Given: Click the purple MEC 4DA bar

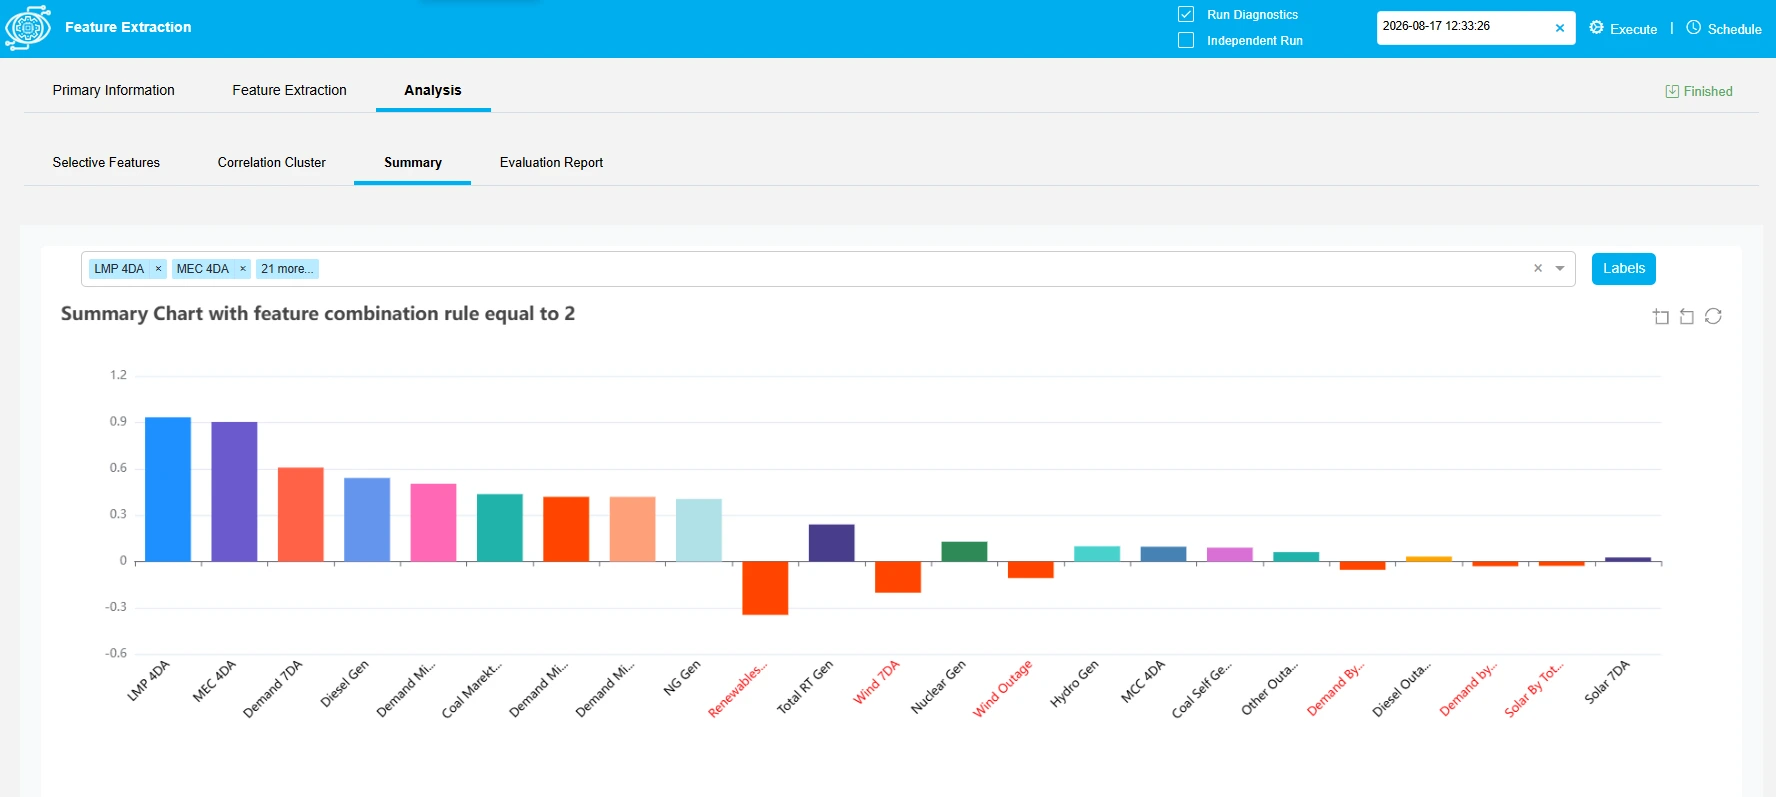Looking at the screenshot, I should [x=234, y=491].
